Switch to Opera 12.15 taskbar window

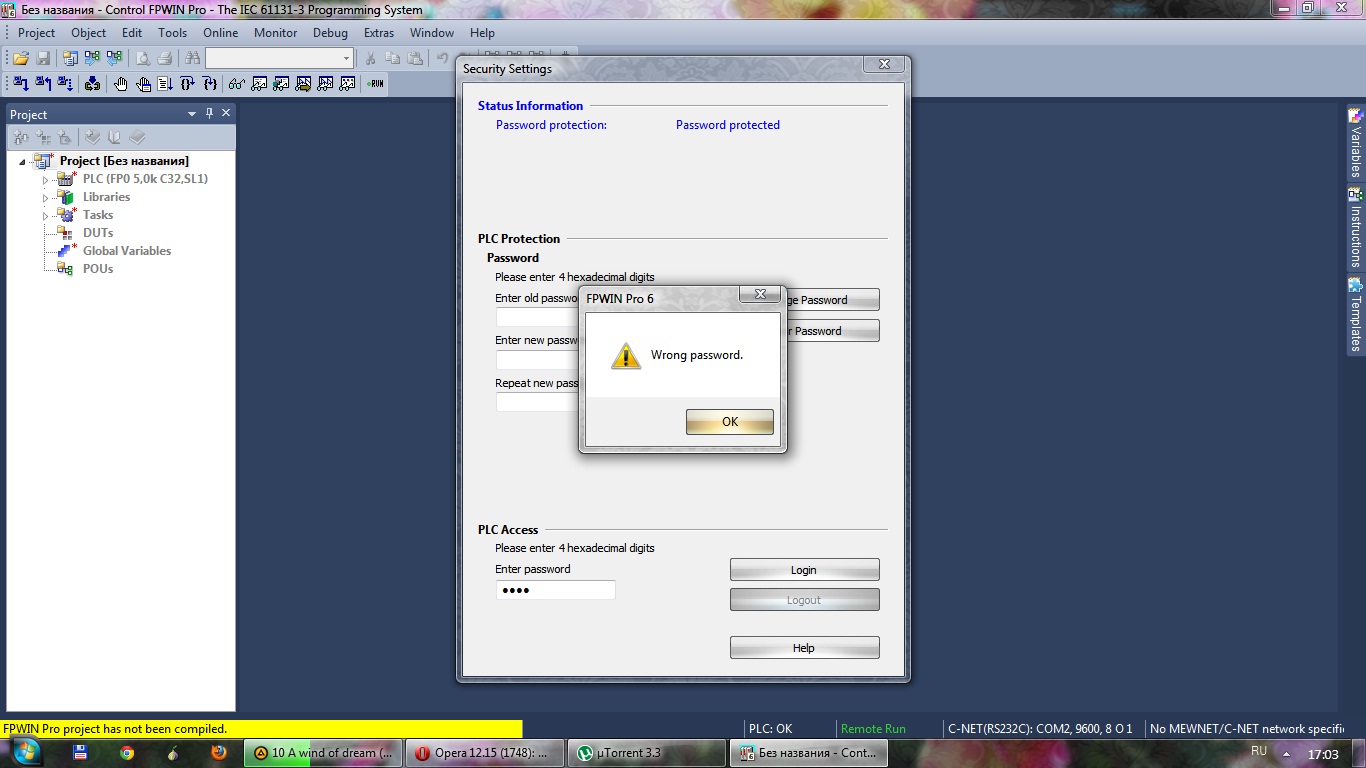point(483,753)
